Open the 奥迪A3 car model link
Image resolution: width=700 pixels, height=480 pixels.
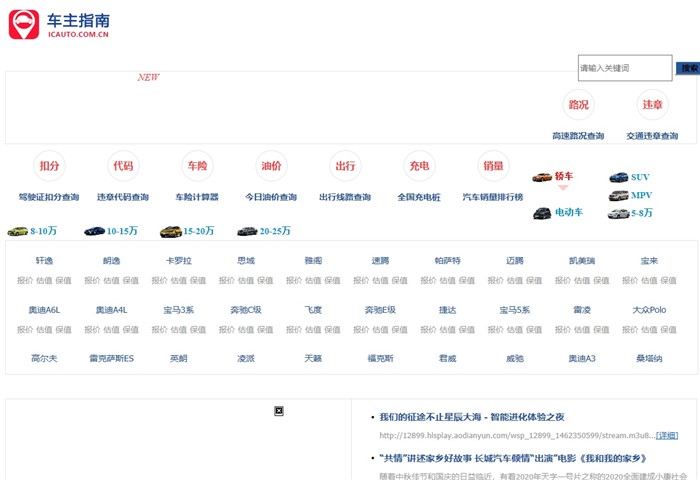[582, 358]
